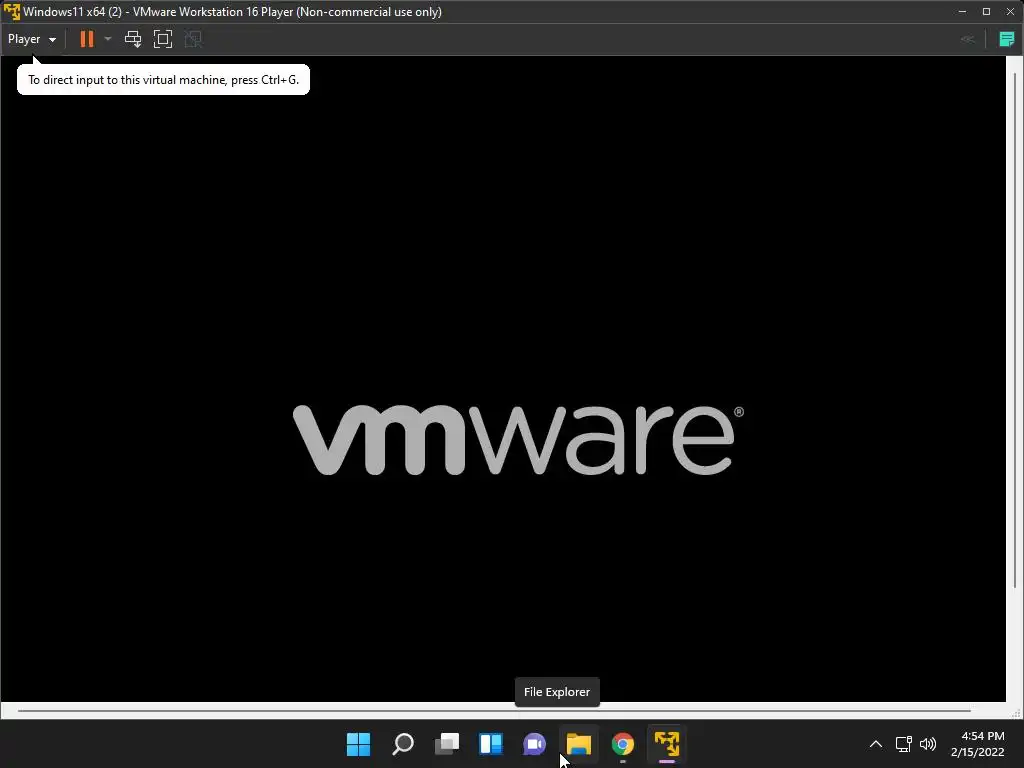Maximize the VMware Player window
The width and height of the screenshot is (1024, 768).
click(x=986, y=12)
